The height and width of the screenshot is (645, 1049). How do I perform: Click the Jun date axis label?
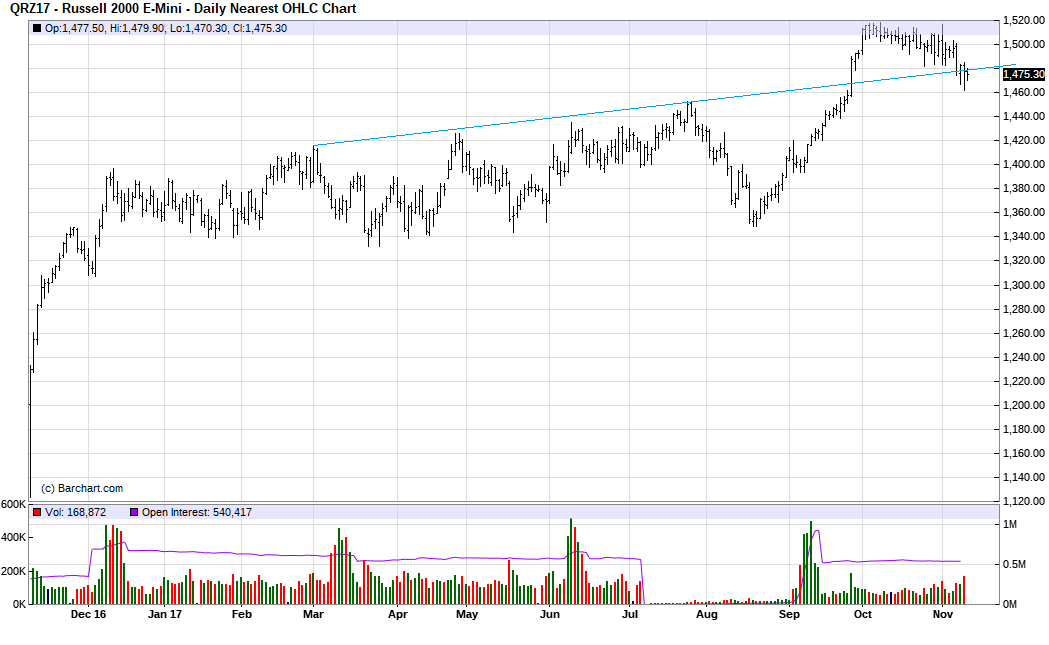click(549, 614)
